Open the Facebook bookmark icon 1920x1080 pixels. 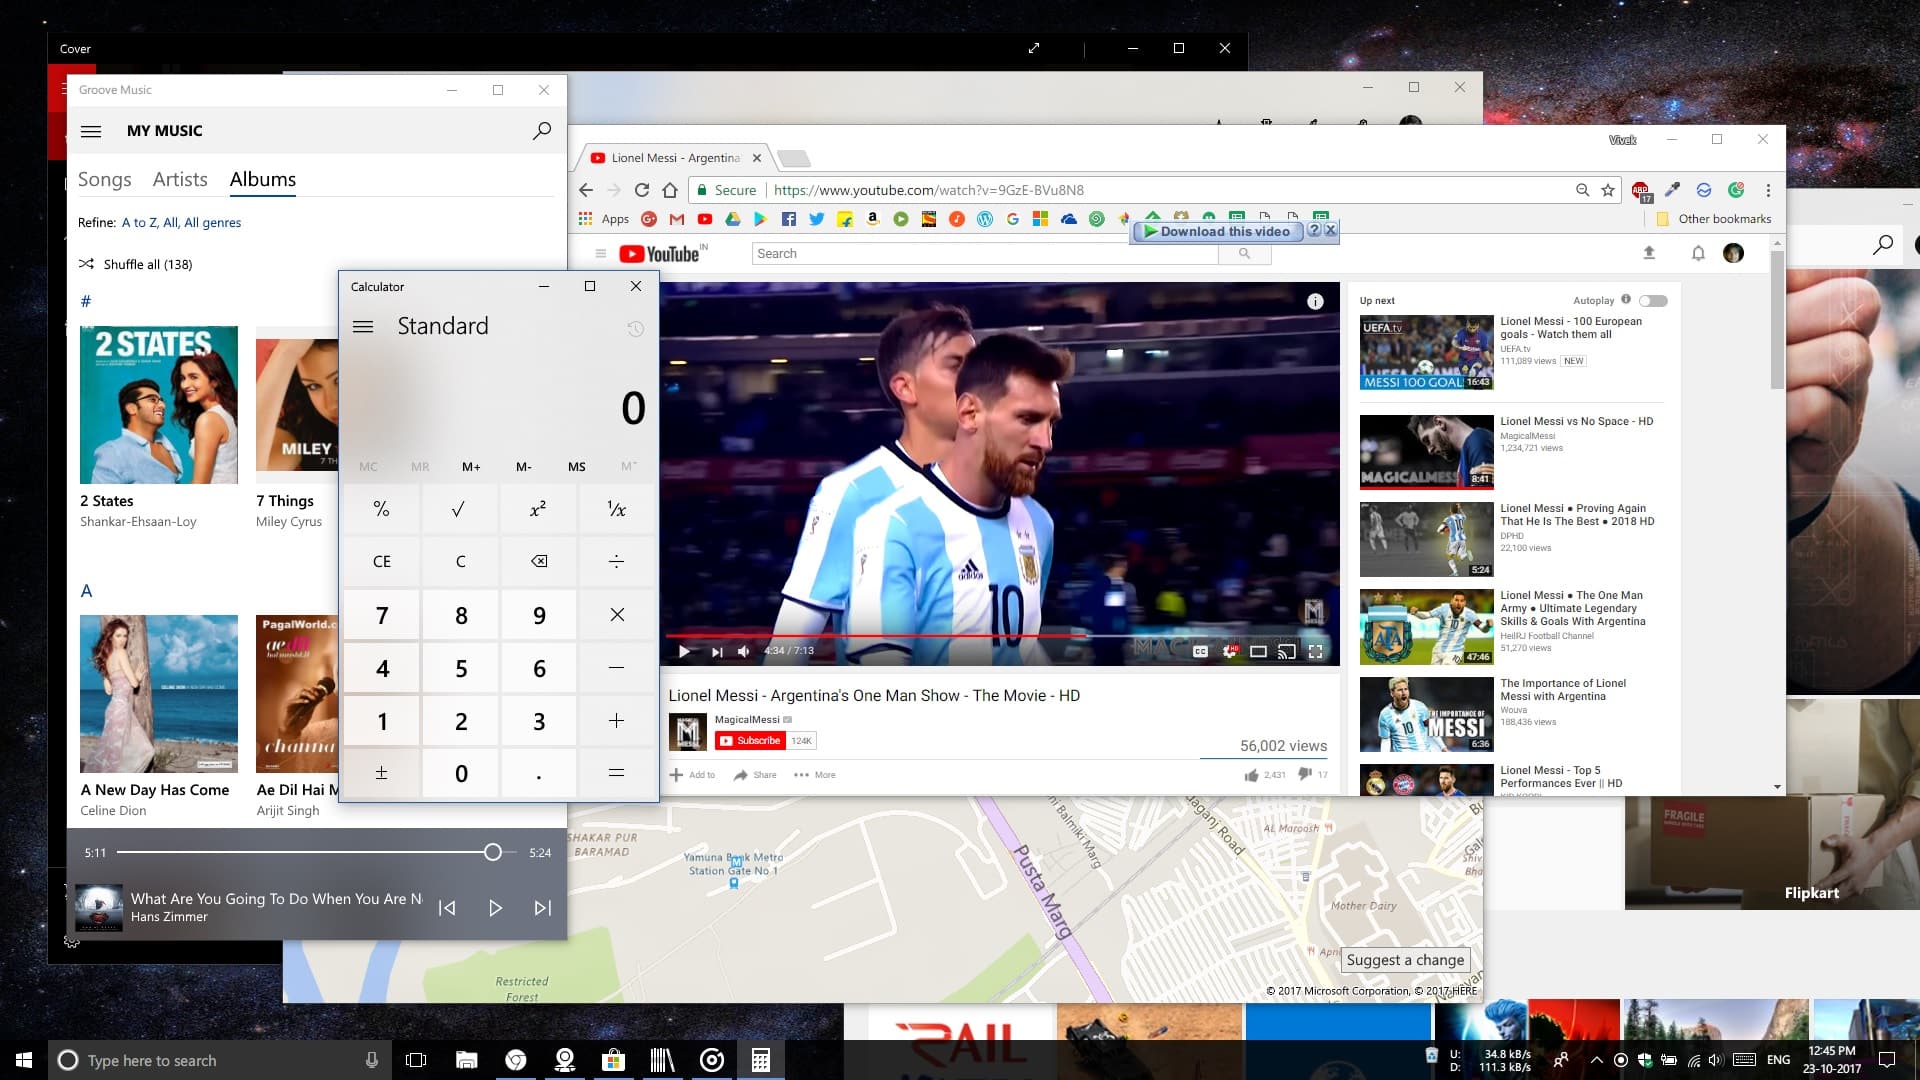789,219
